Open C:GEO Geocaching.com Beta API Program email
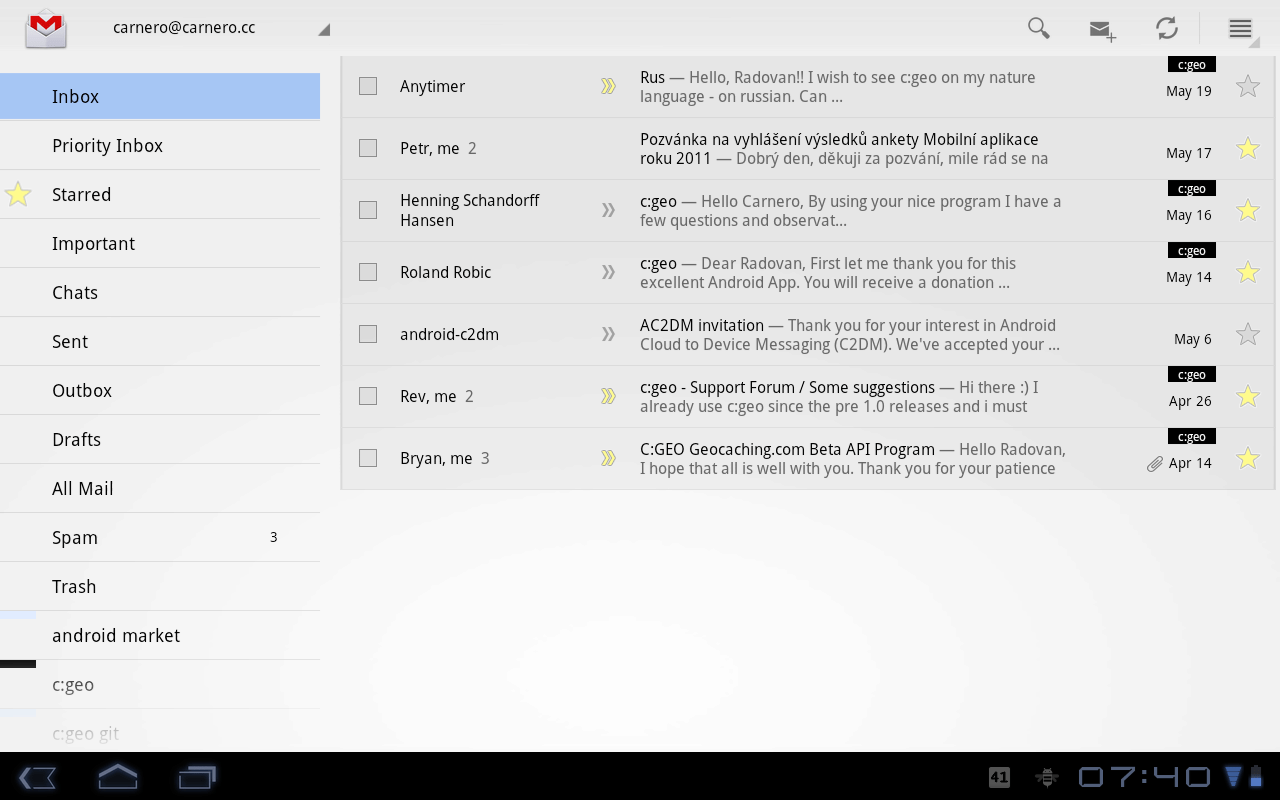The image size is (1280, 800). [808, 458]
